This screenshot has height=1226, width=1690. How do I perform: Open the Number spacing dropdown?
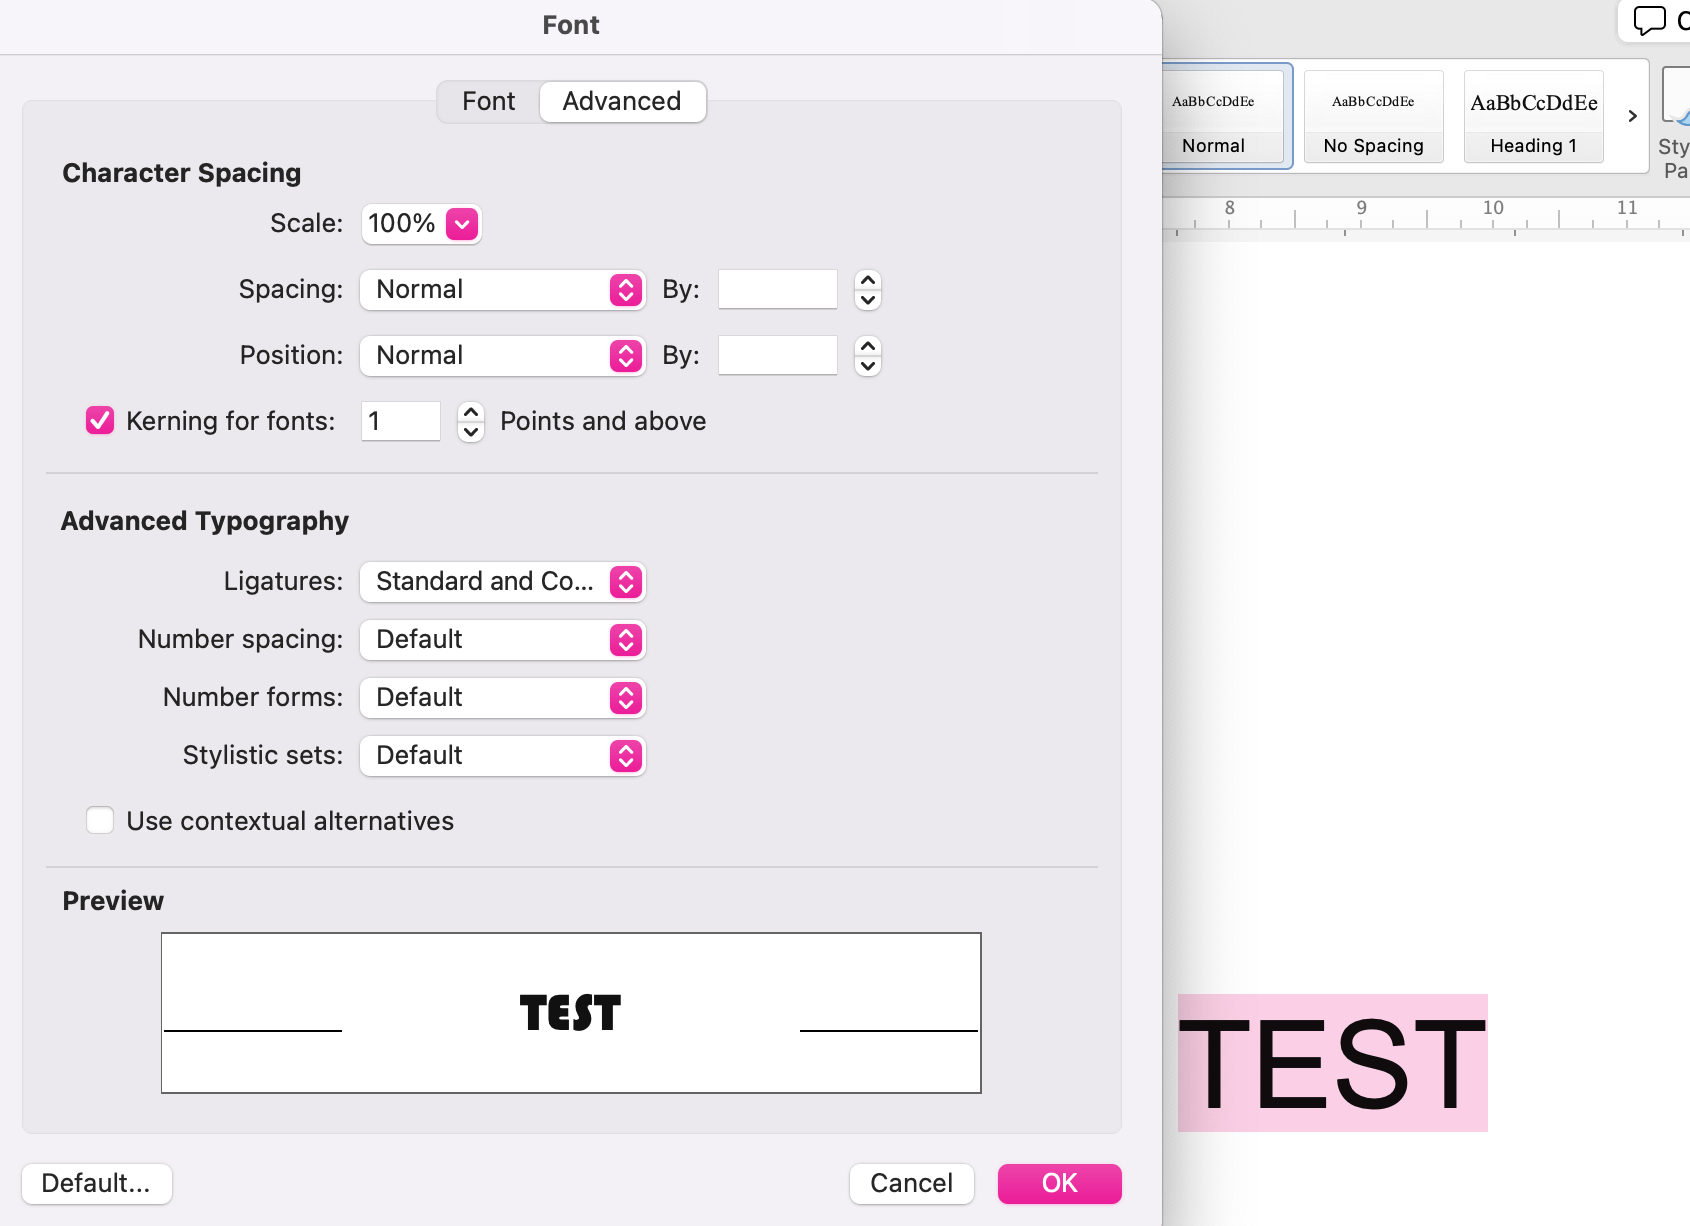[625, 640]
